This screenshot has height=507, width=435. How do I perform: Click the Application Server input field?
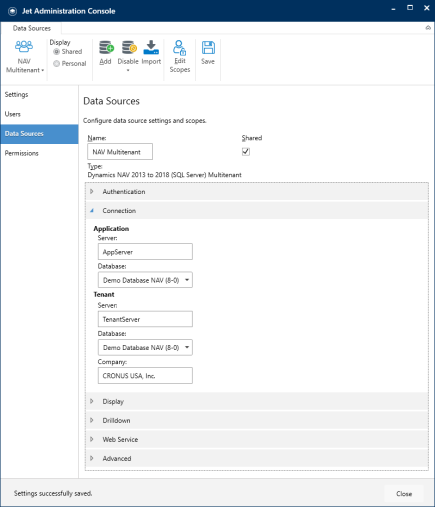tap(145, 252)
